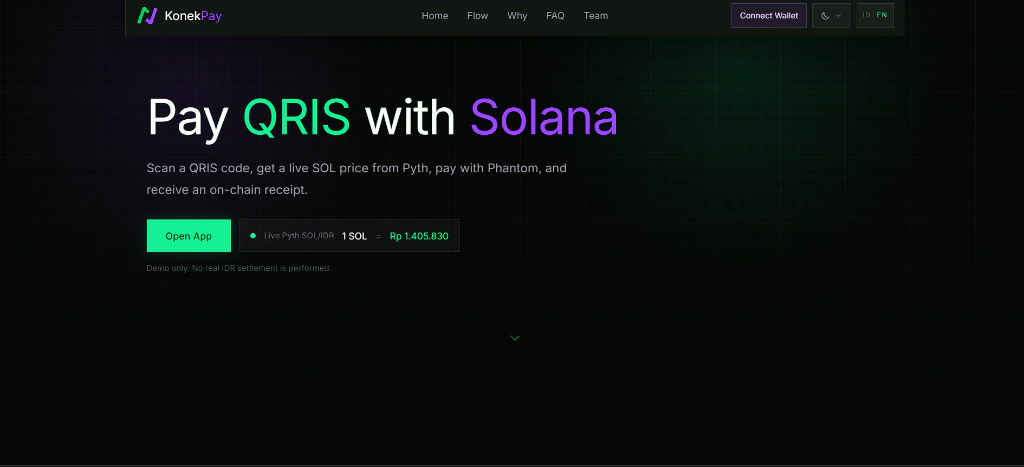1024x467 pixels.
Task: Launch the app with Open App
Action: pos(189,236)
